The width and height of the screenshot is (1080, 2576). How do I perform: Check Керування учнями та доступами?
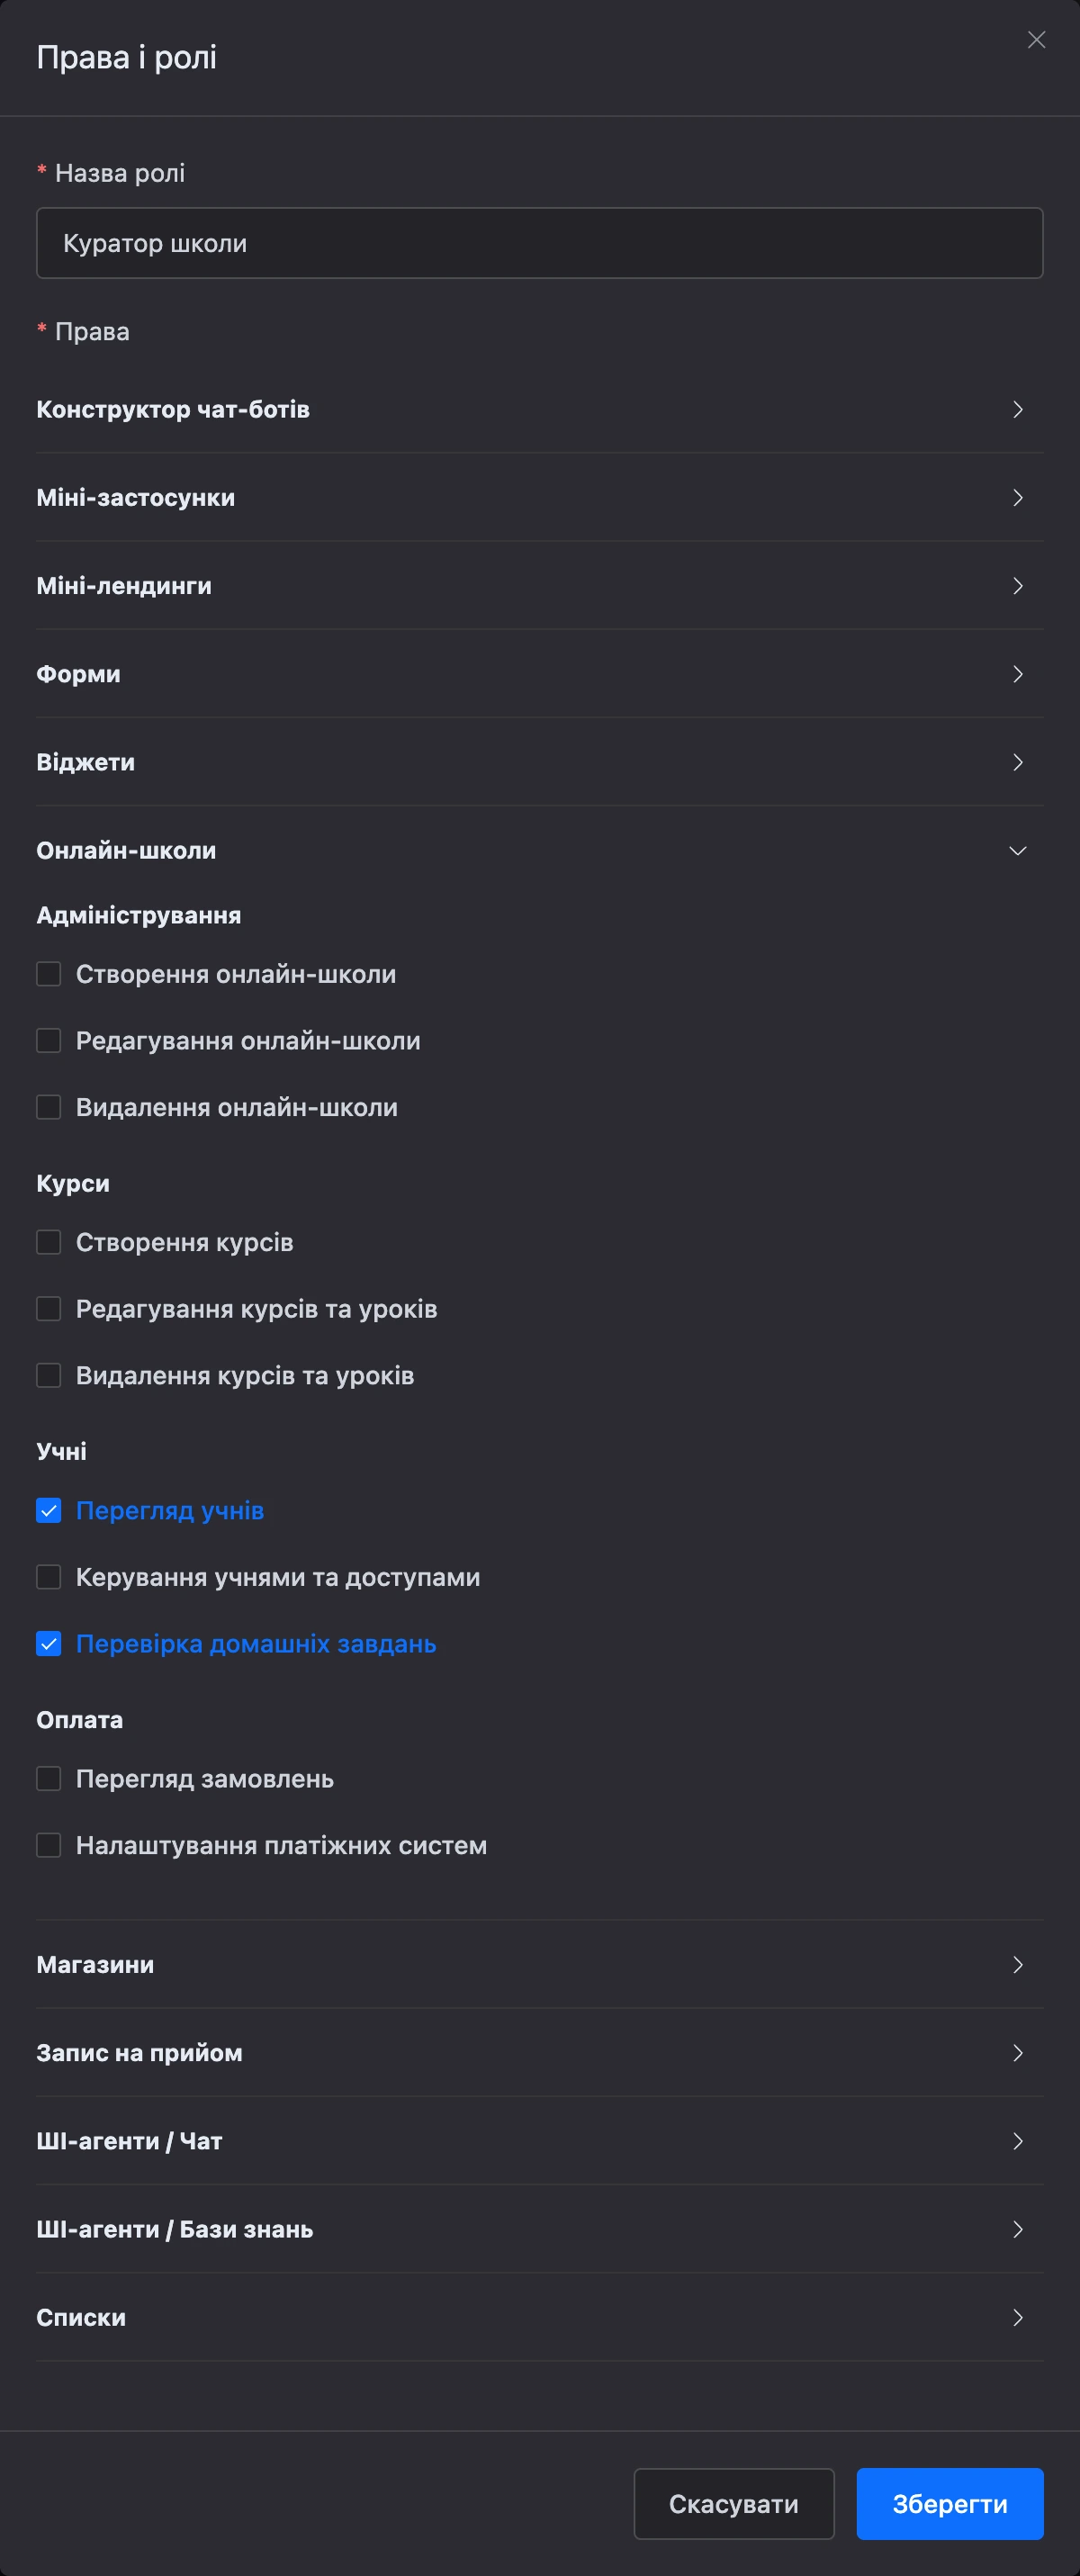pos(49,1577)
